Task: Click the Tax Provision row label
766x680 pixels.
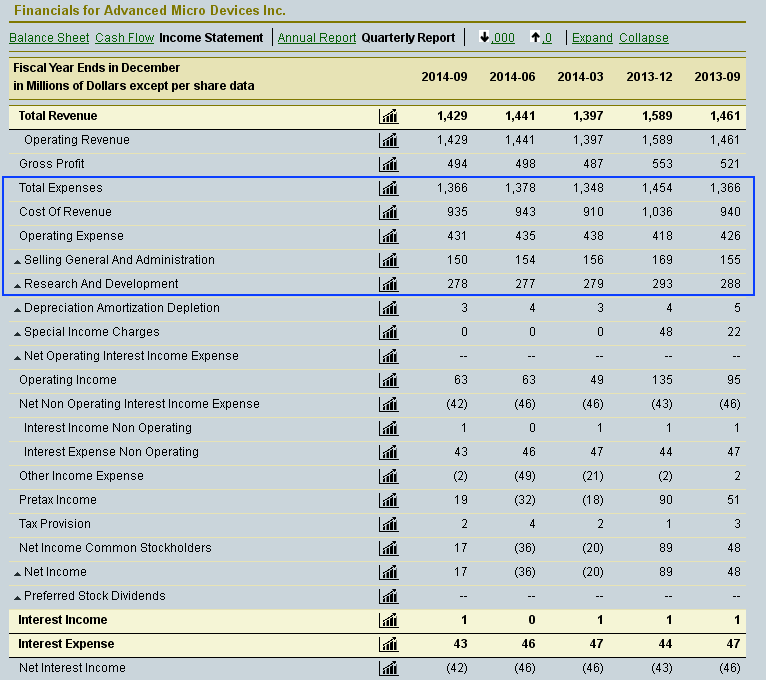Action: pyautogui.click(x=55, y=524)
